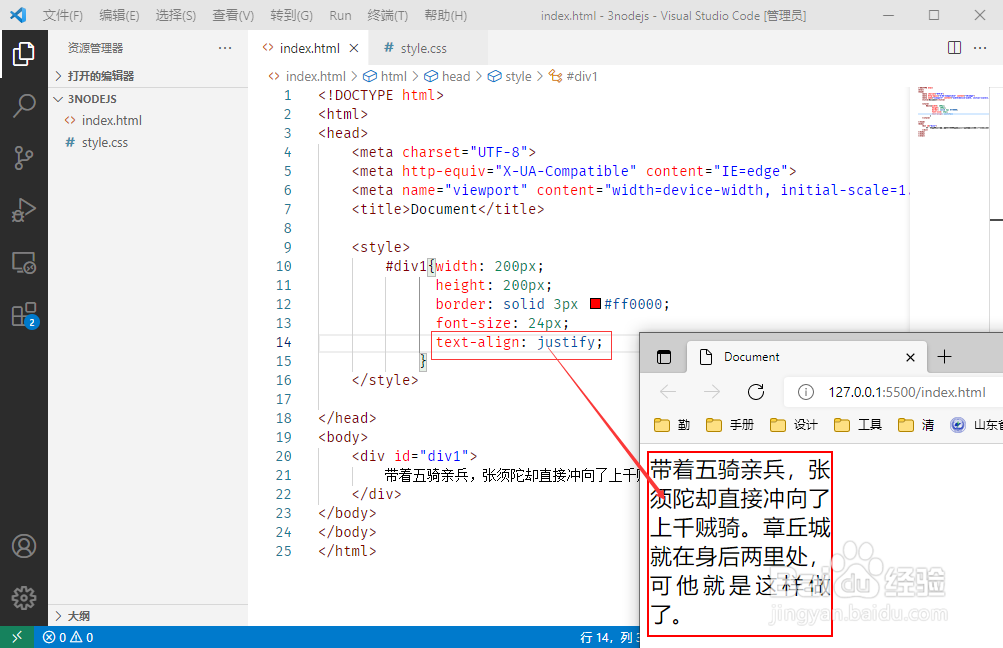The height and width of the screenshot is (648, 1003).
Task: Open the Search view in activity bar
Action: pos(24,106)
